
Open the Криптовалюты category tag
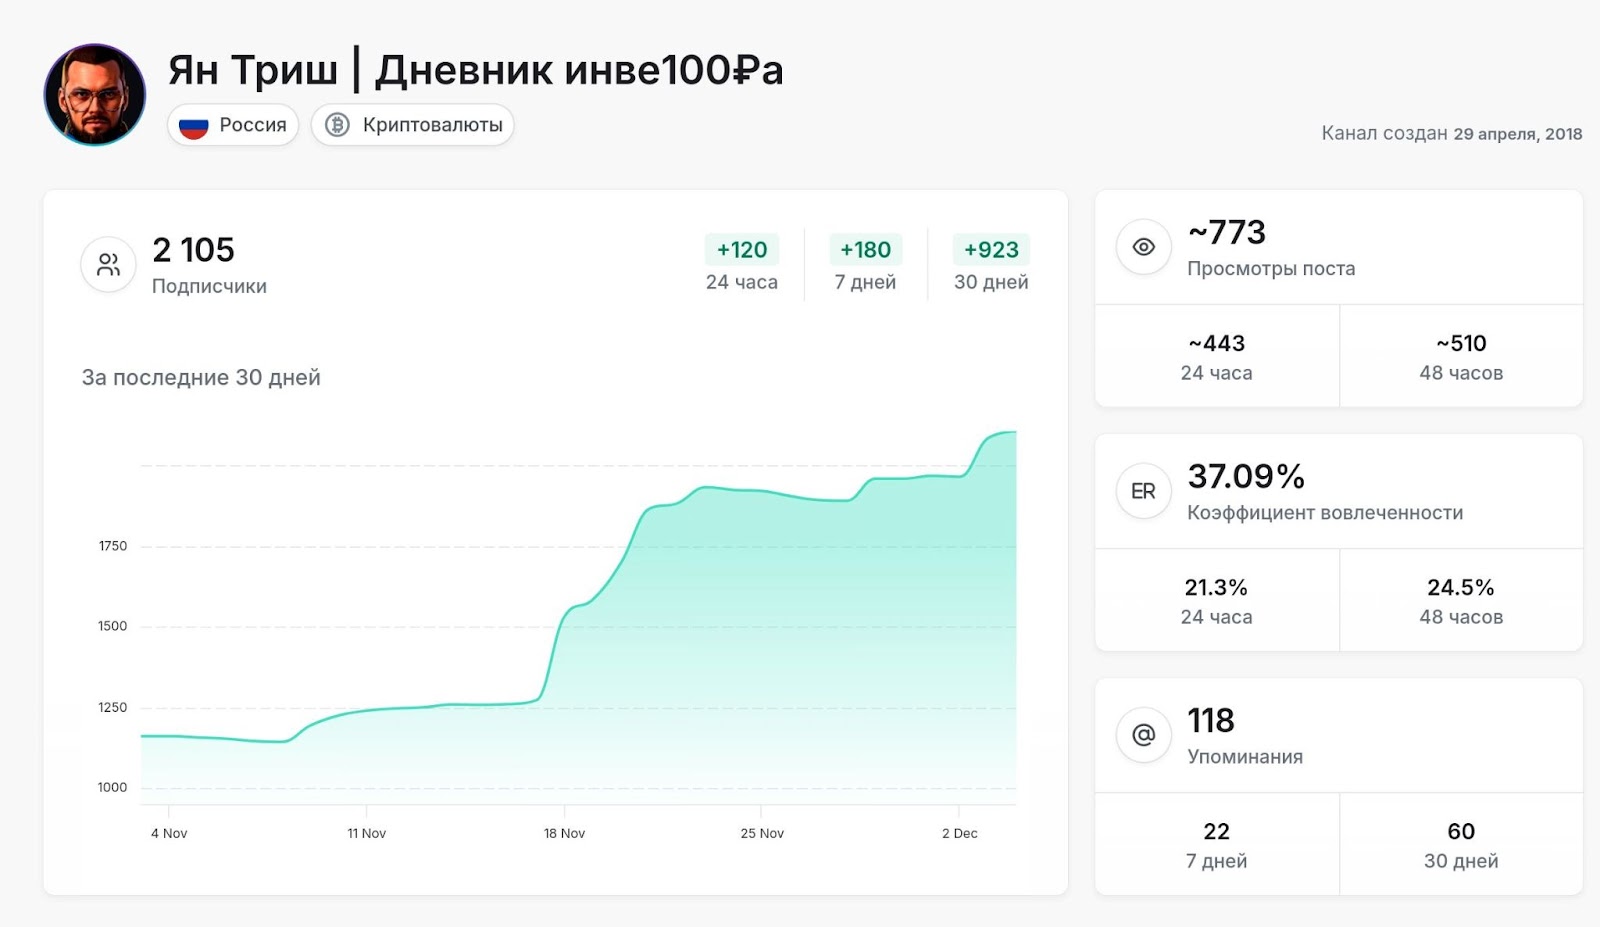click(x=413, y=125)
